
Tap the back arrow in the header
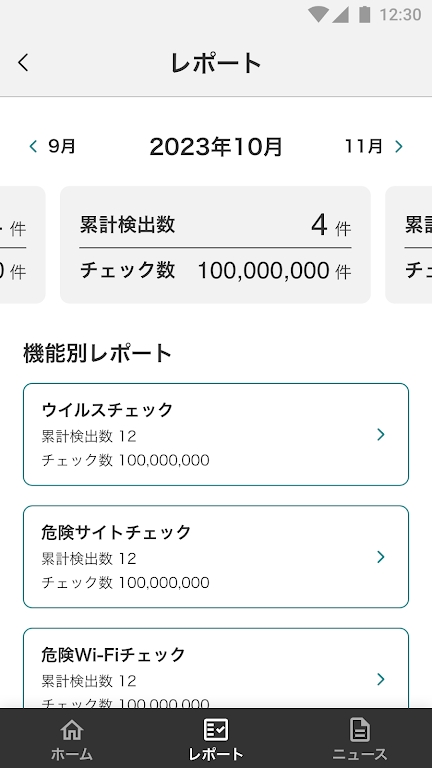[x=23, y=63]
